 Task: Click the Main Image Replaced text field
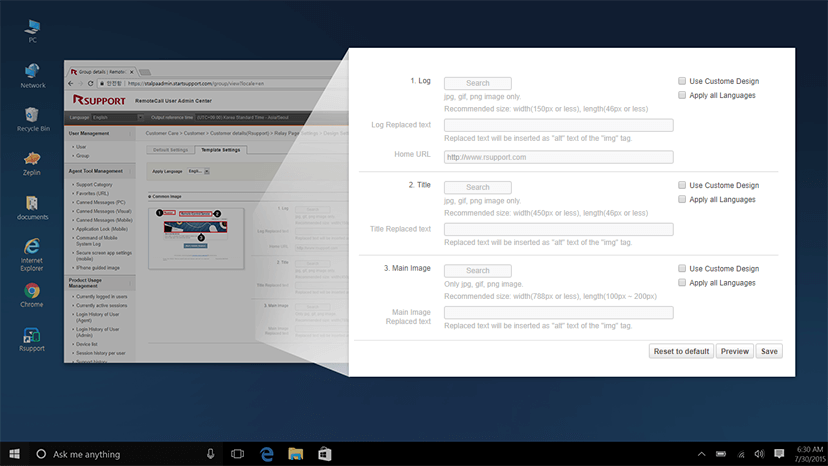click(x=558, y=312)
